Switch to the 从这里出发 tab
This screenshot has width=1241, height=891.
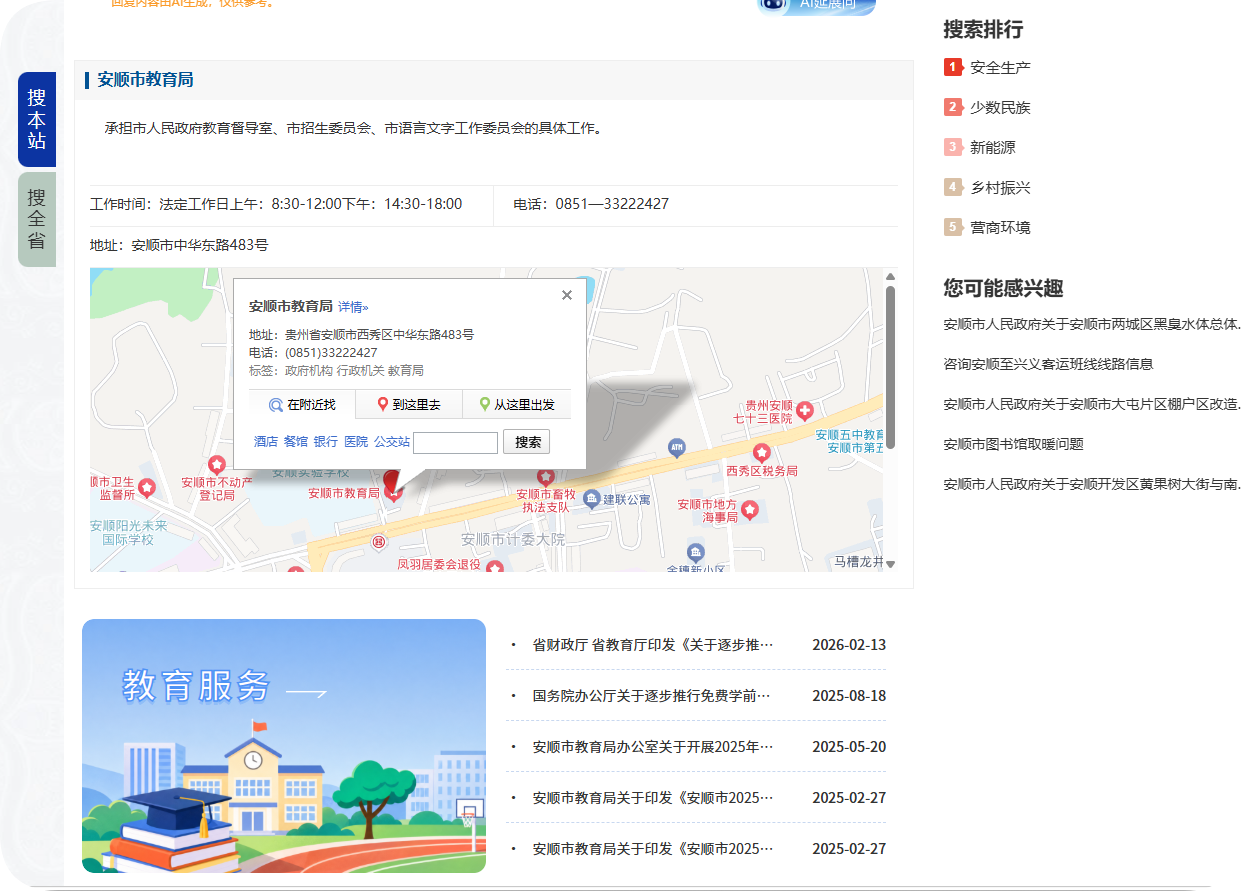point(516,405)
